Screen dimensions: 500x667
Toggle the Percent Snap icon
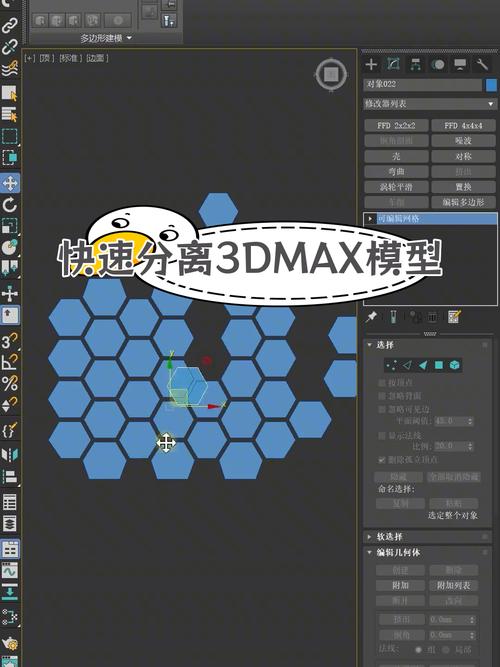pyautogui.click(x=9, y=383)
